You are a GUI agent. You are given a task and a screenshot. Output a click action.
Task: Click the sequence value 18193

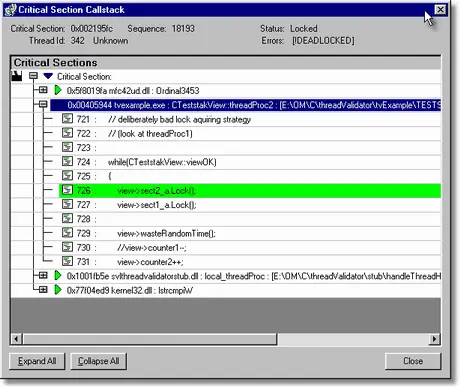(183, 29)
